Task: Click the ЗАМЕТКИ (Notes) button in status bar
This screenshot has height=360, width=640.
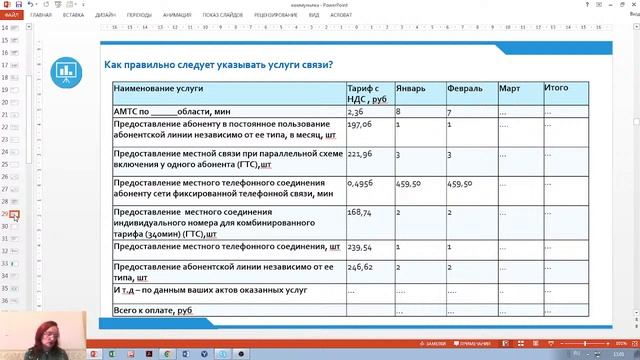Action: (433, 344)
